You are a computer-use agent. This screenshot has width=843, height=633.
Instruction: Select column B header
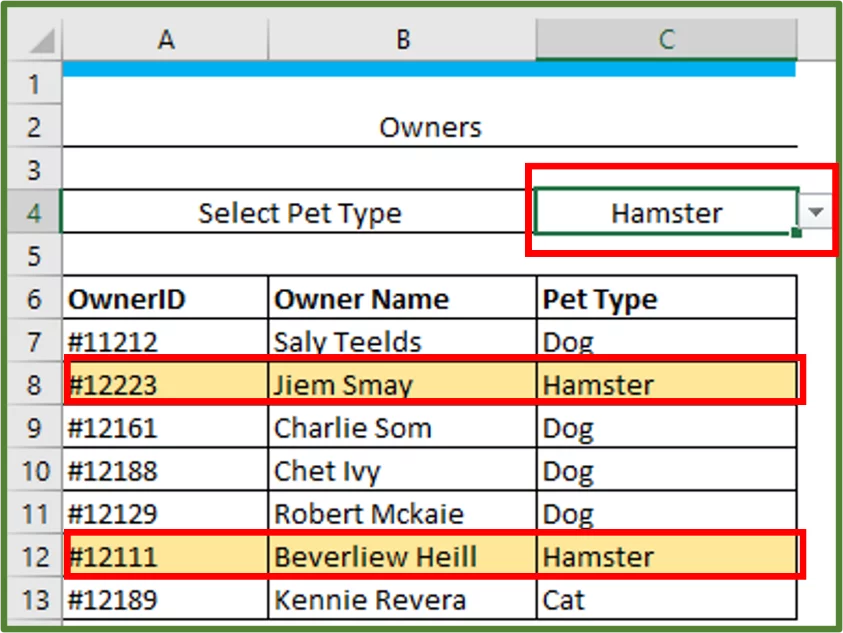(x=402, y=40)
